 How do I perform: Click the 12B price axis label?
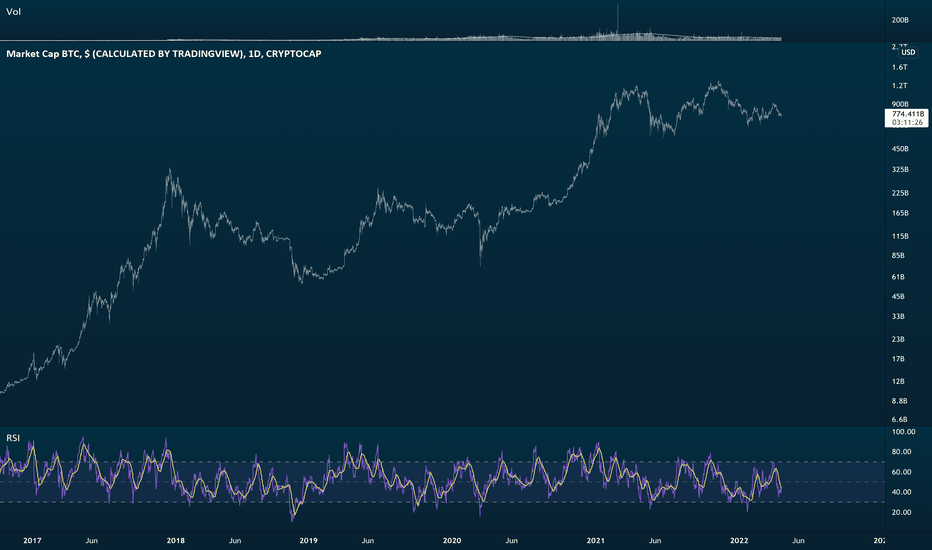898,381
